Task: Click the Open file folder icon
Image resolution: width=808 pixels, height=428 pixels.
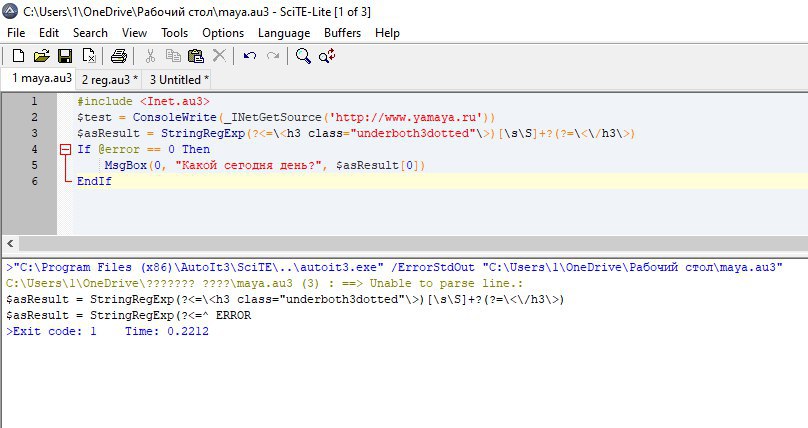Action: pos(42,56)
